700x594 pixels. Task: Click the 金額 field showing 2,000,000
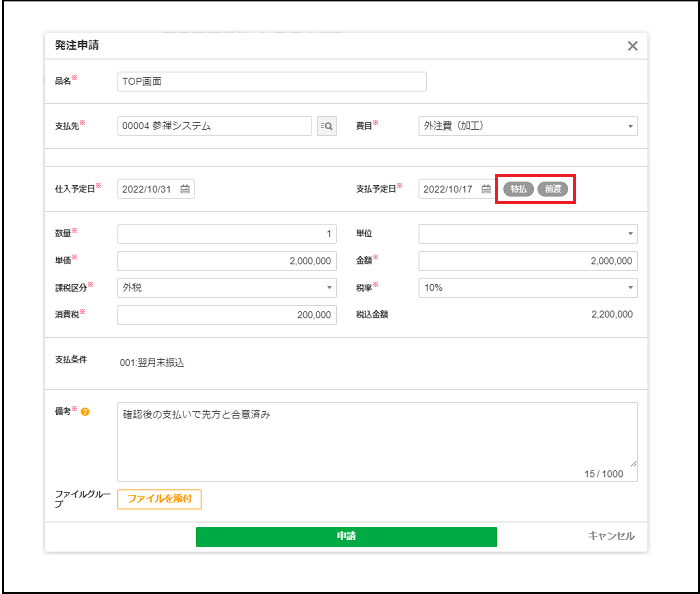click(528, 261)
